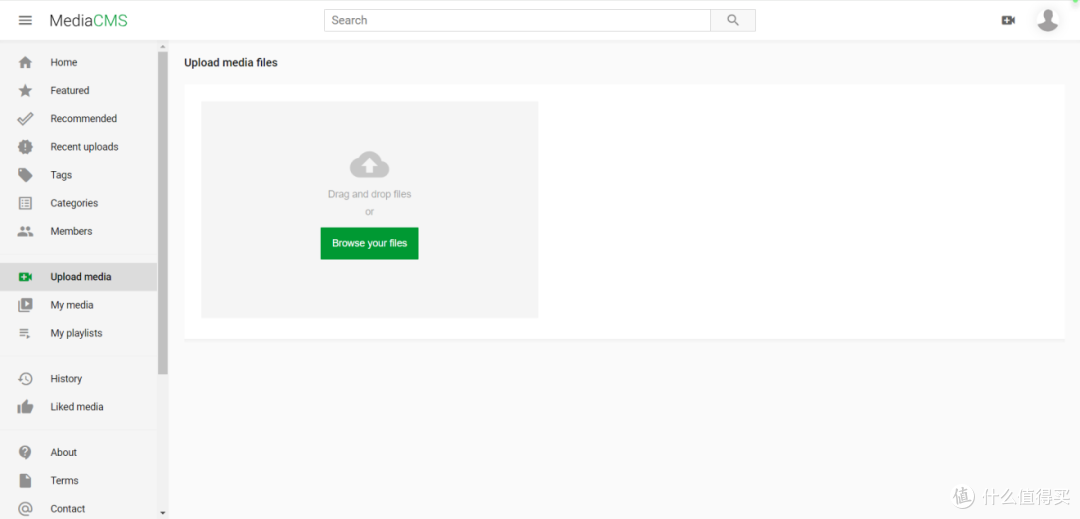
Task: Click the sidebar scrollbar down arrow
Action: [163, 512]
